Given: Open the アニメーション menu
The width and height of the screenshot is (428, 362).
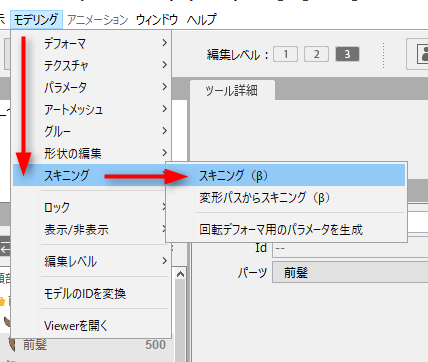Looking at the screenshot, I should (97, 20).
